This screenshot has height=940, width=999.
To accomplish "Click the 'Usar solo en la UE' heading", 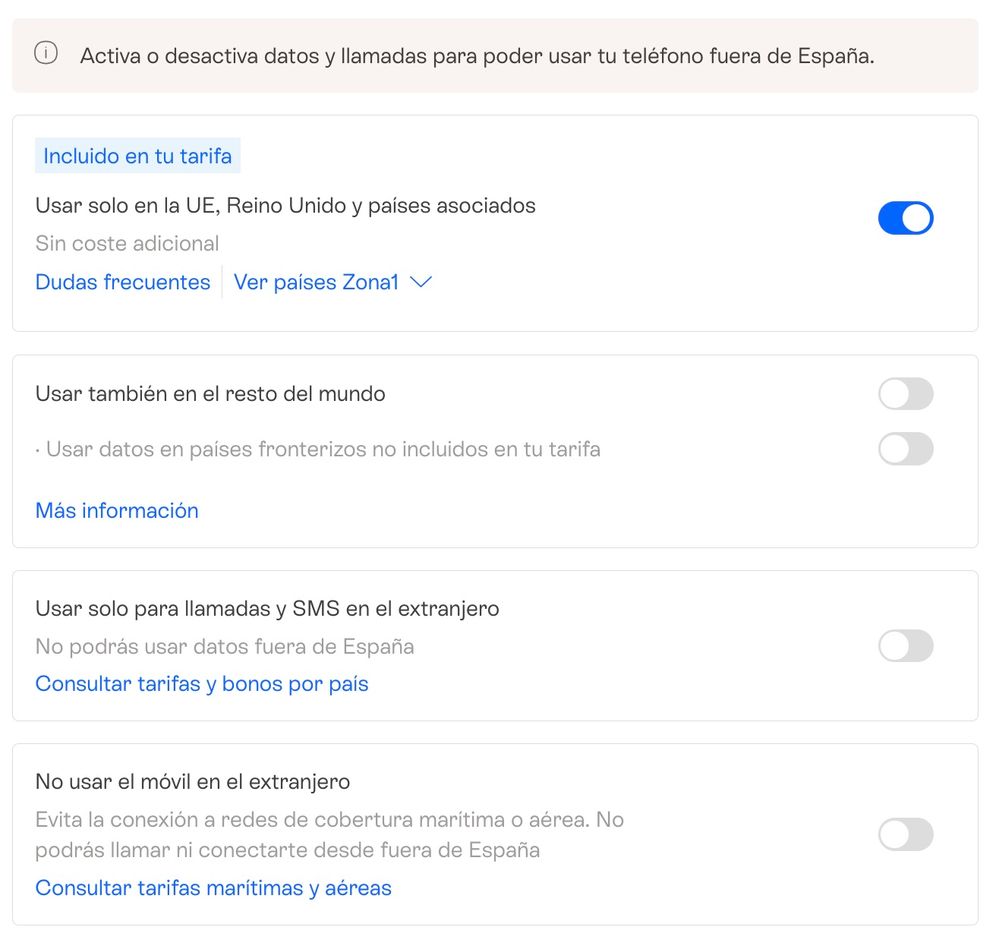I will (285, 206).
